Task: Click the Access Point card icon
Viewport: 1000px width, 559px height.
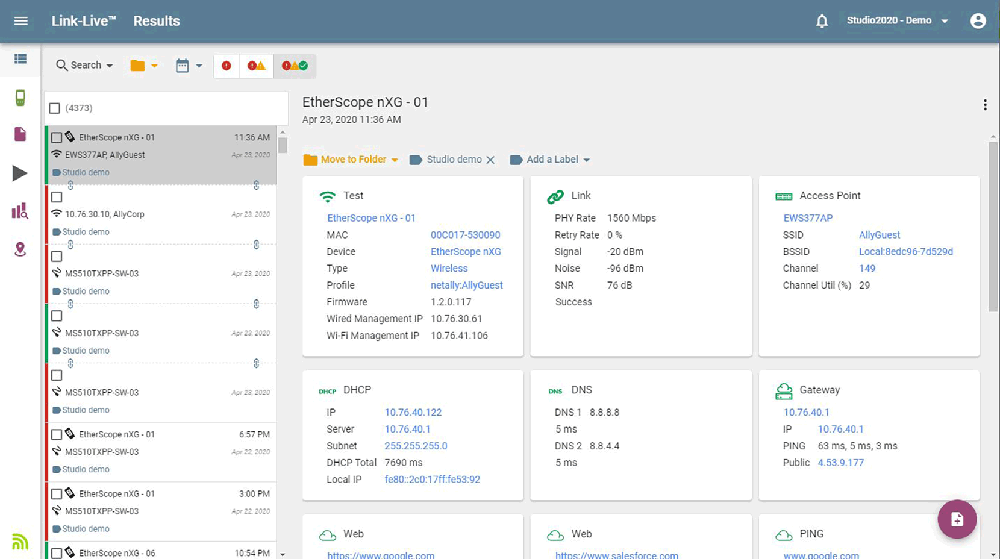Action: (784, 196)
